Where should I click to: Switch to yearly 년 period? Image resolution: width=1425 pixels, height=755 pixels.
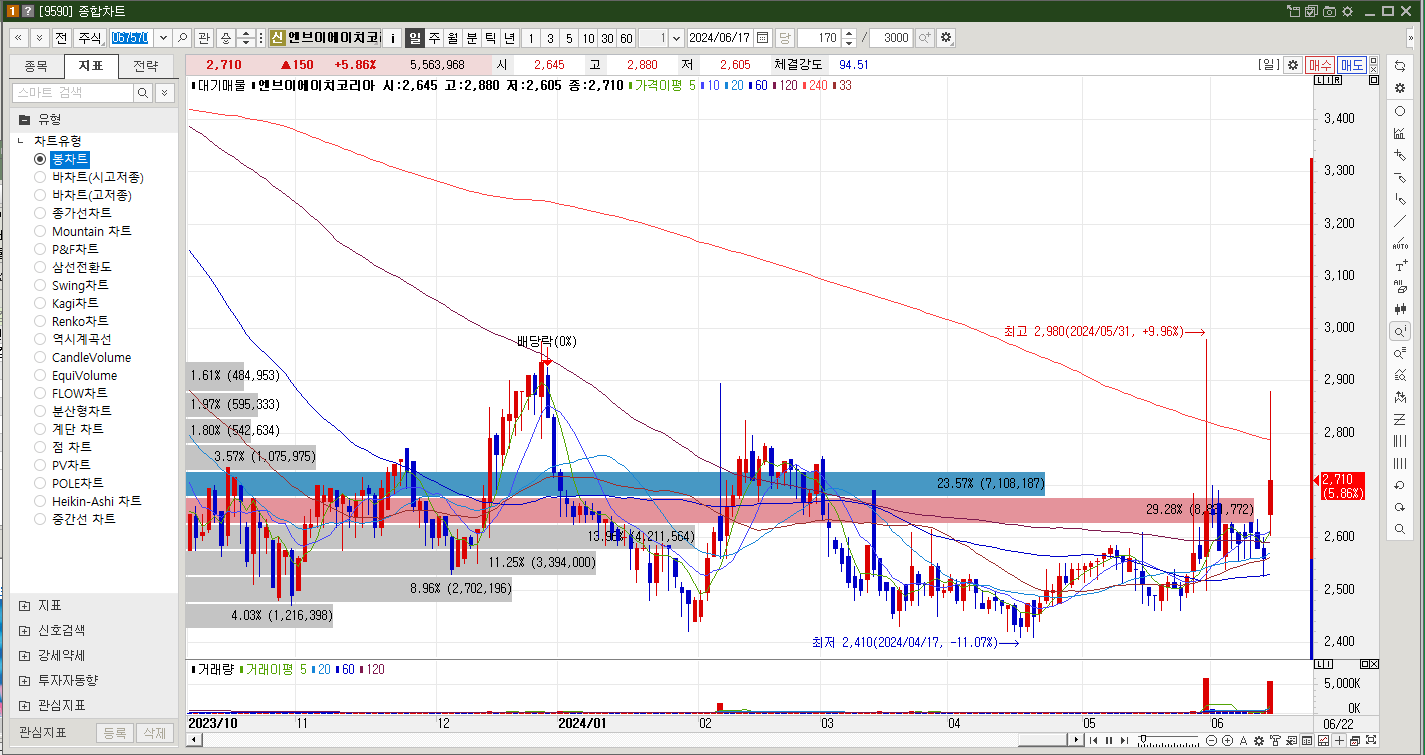(510, 38)
